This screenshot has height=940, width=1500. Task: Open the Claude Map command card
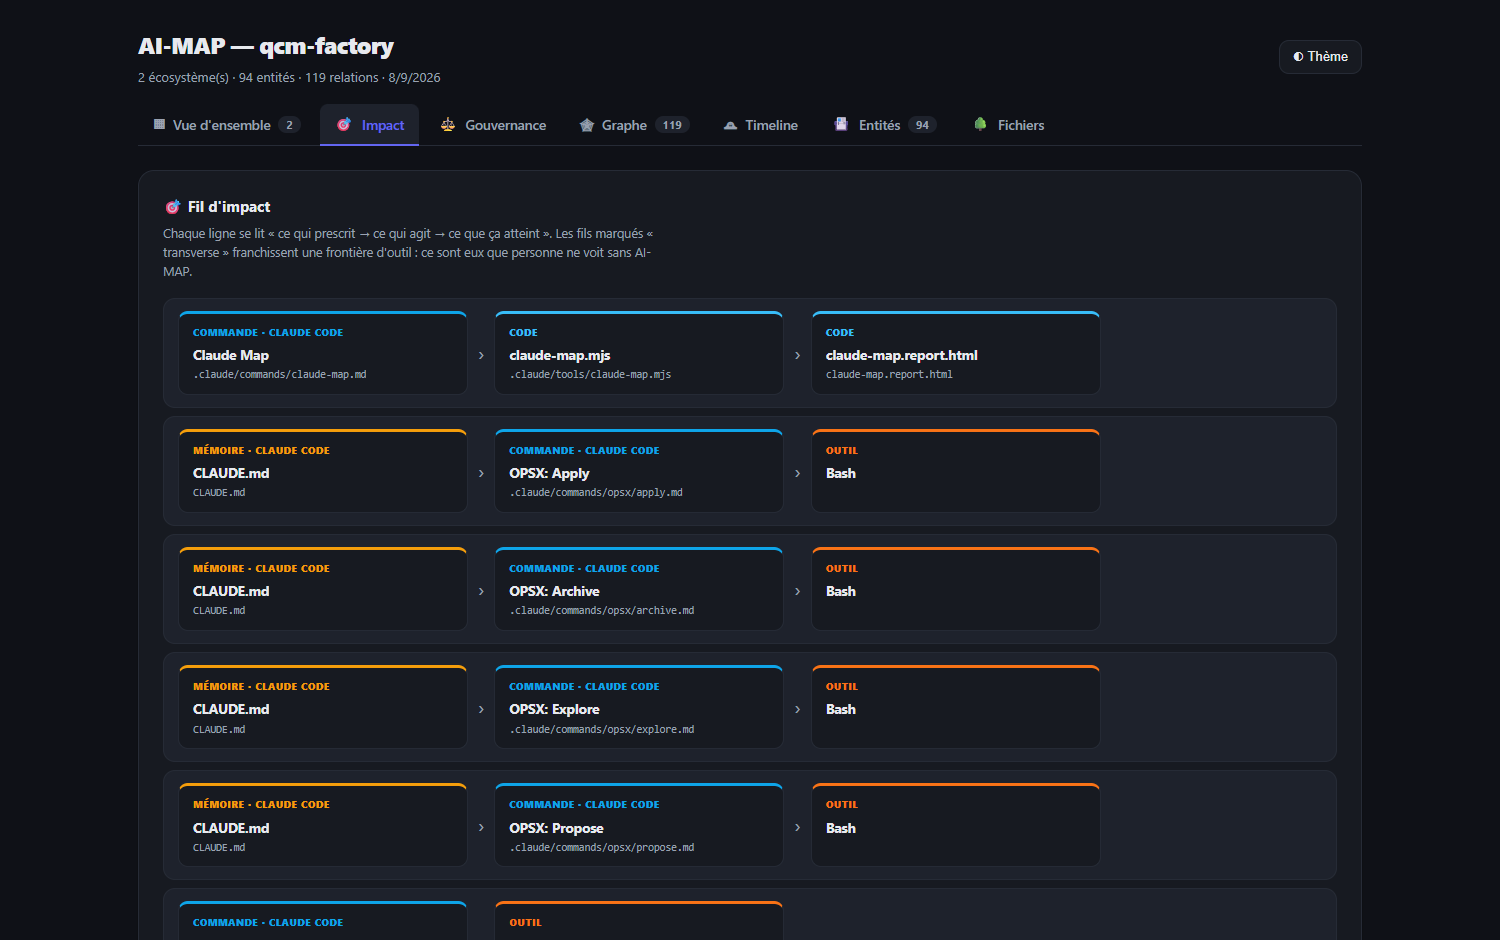pos(323,353)
